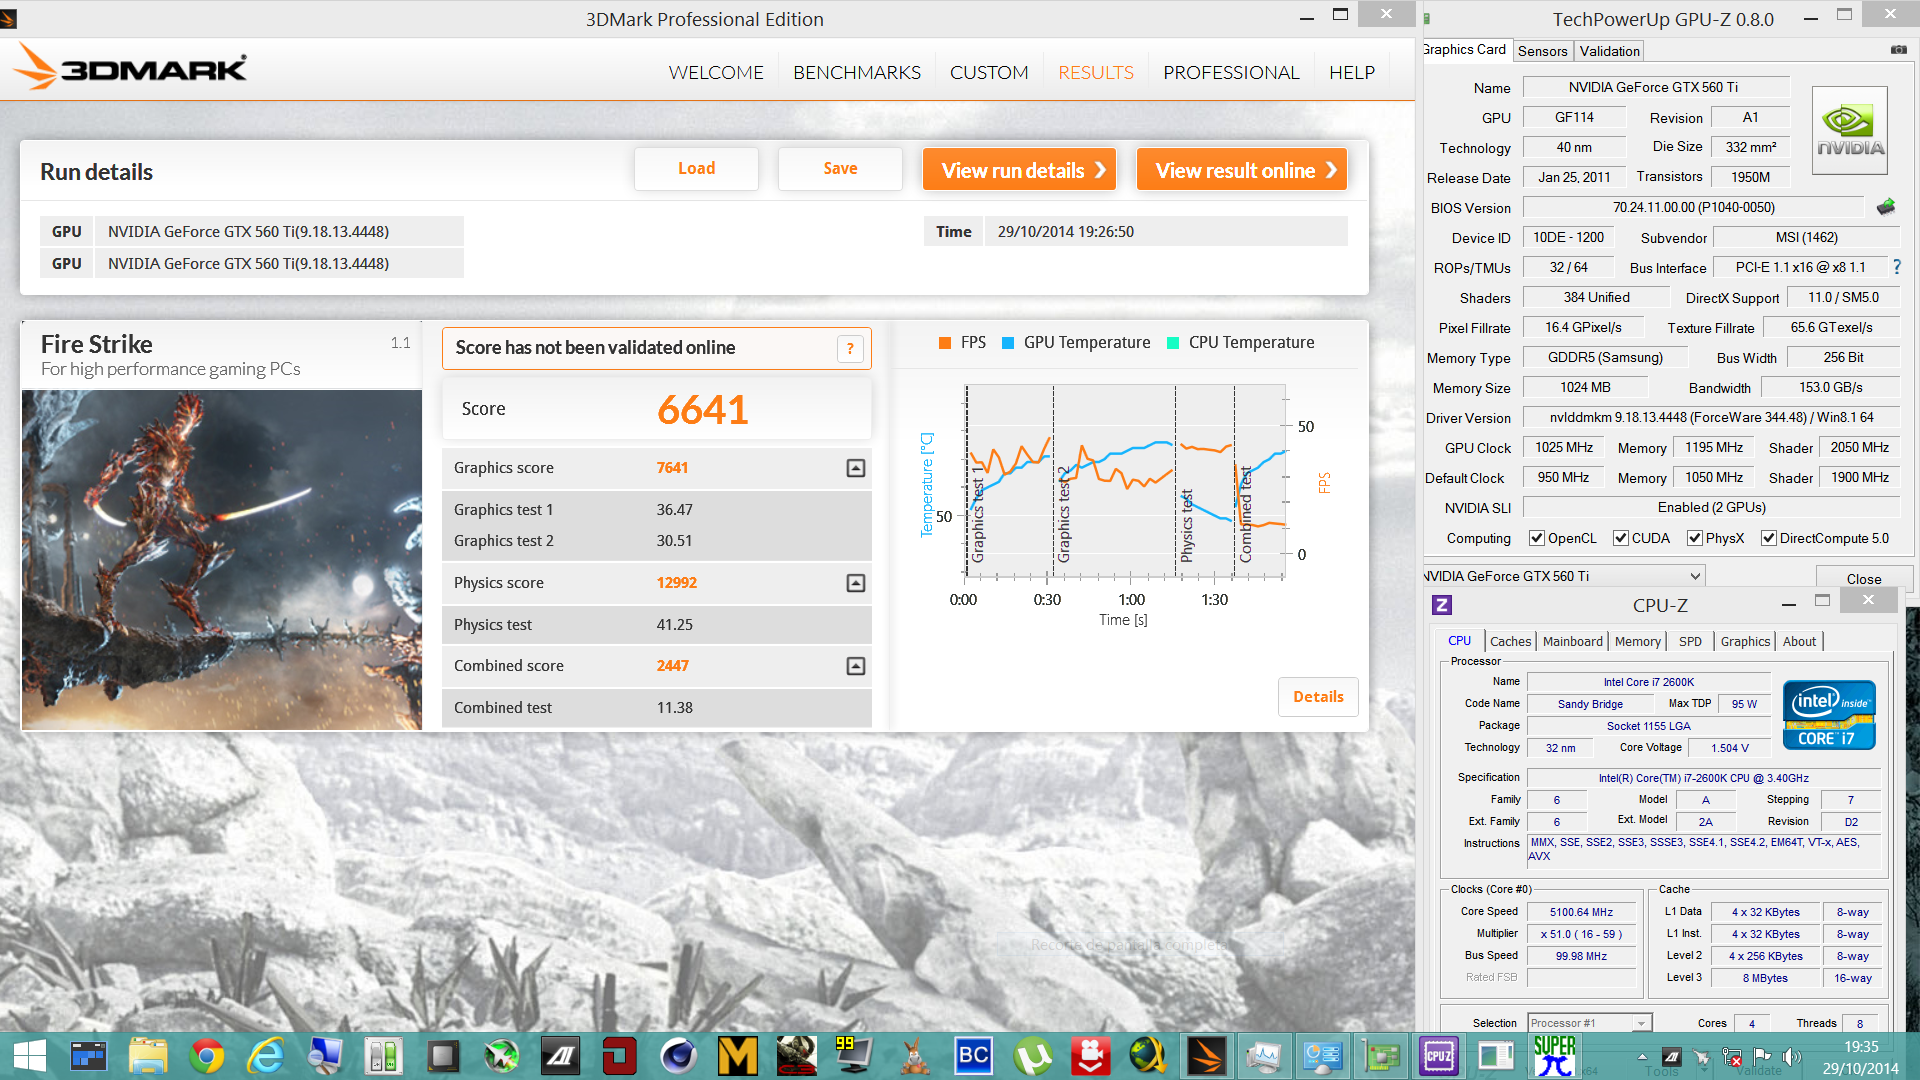Open the BENCHMARKS menu tab

(856, 72)
